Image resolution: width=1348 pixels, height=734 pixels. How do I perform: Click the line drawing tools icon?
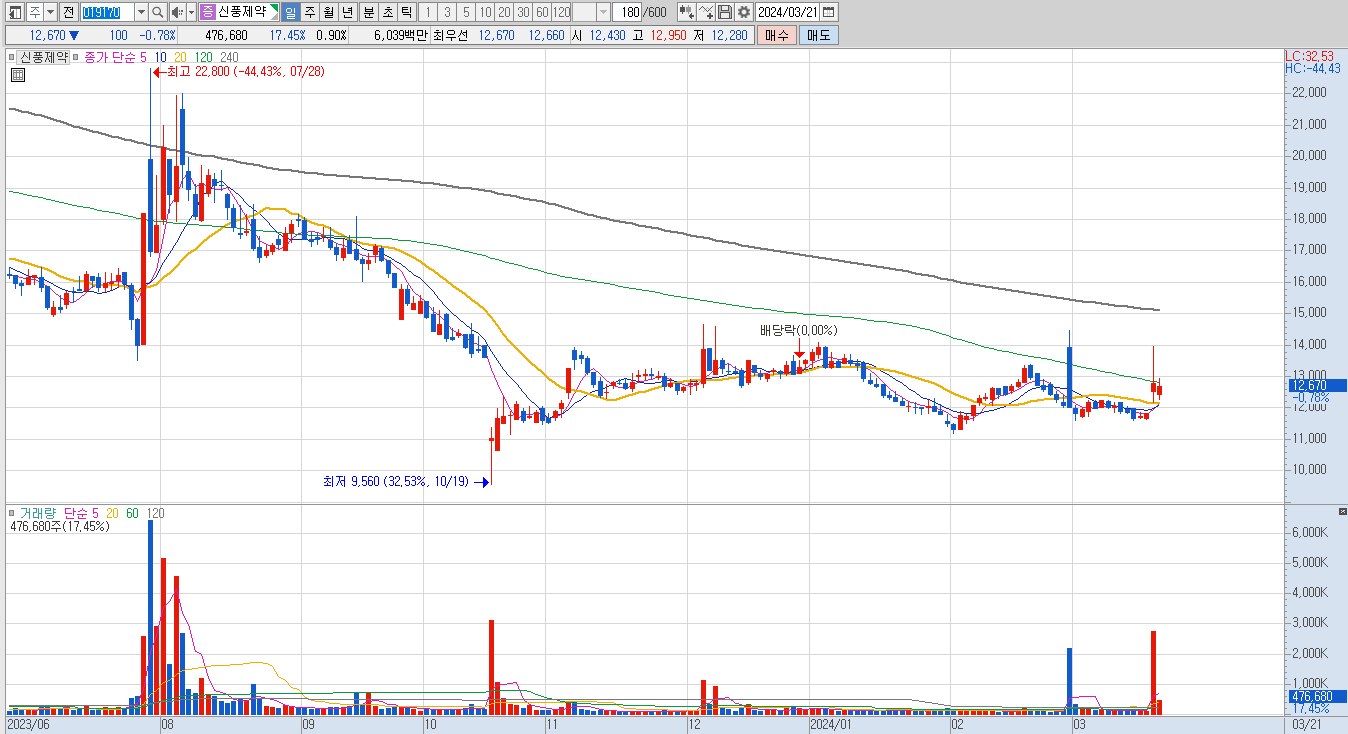coord(706,12)
